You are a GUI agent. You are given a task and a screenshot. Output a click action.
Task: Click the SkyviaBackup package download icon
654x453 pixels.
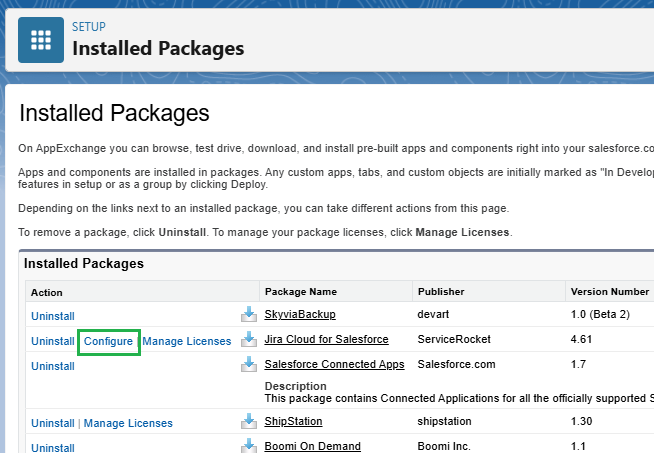(x=249, y=315)
